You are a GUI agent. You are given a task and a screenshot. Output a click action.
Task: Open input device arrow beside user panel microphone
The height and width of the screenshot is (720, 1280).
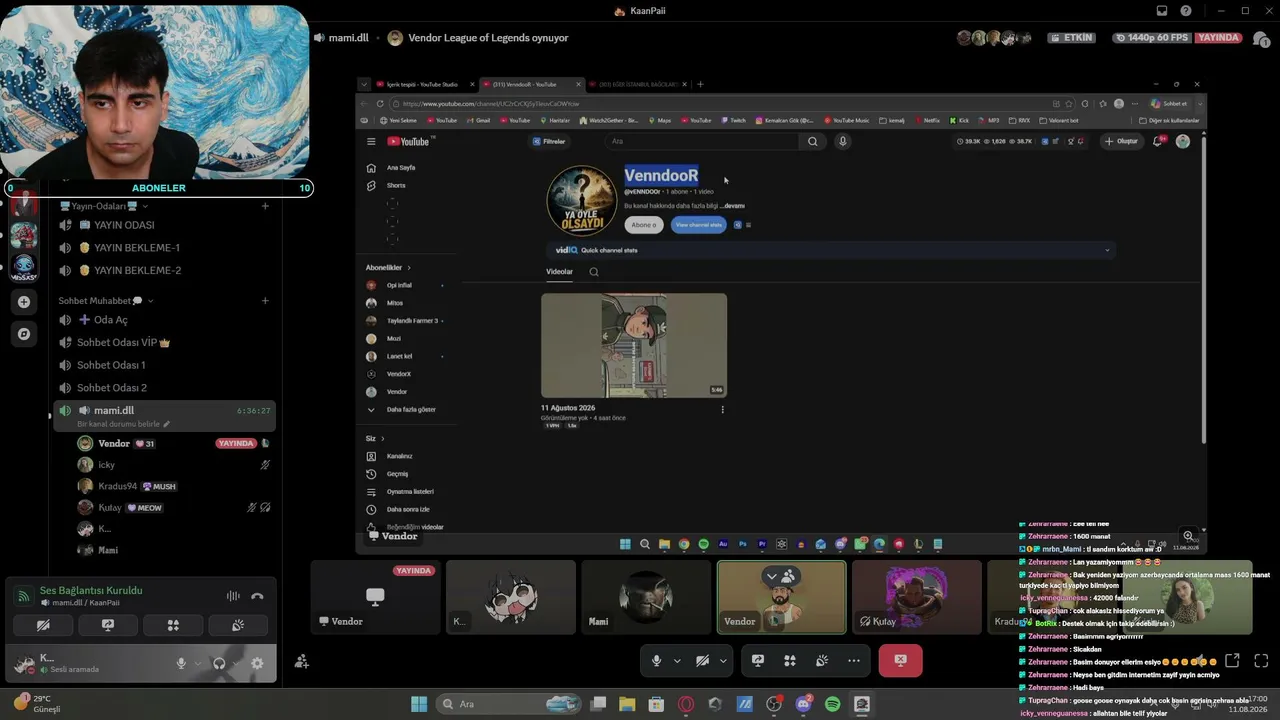click(x=198, y=663)
